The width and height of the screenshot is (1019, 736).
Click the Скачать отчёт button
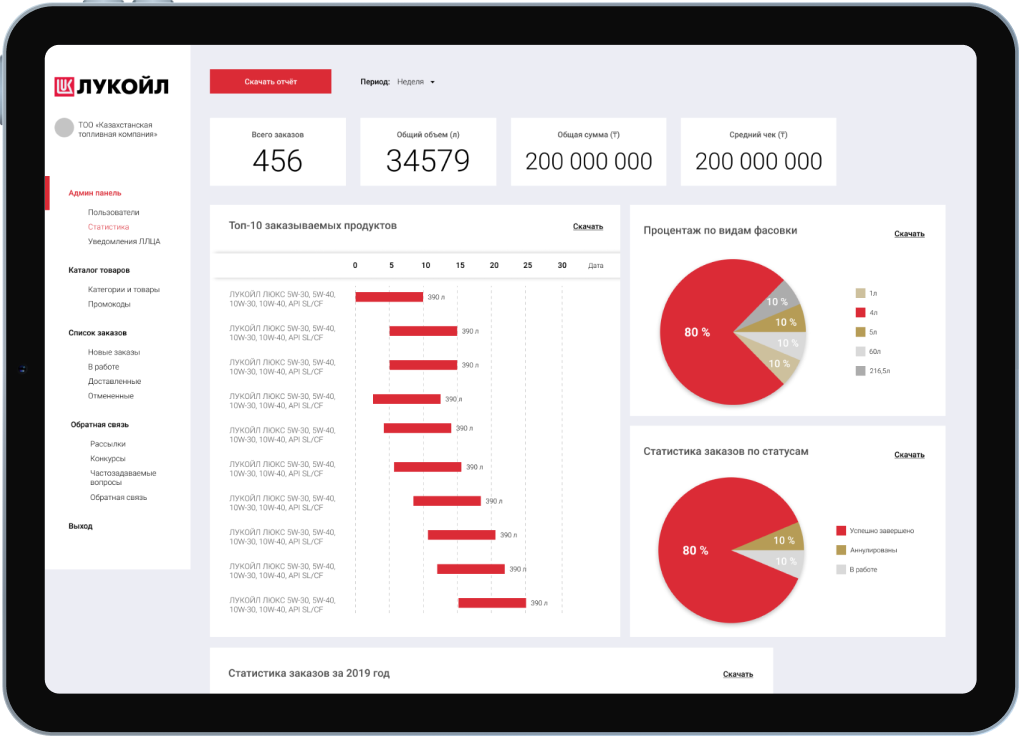coord(270,81)
